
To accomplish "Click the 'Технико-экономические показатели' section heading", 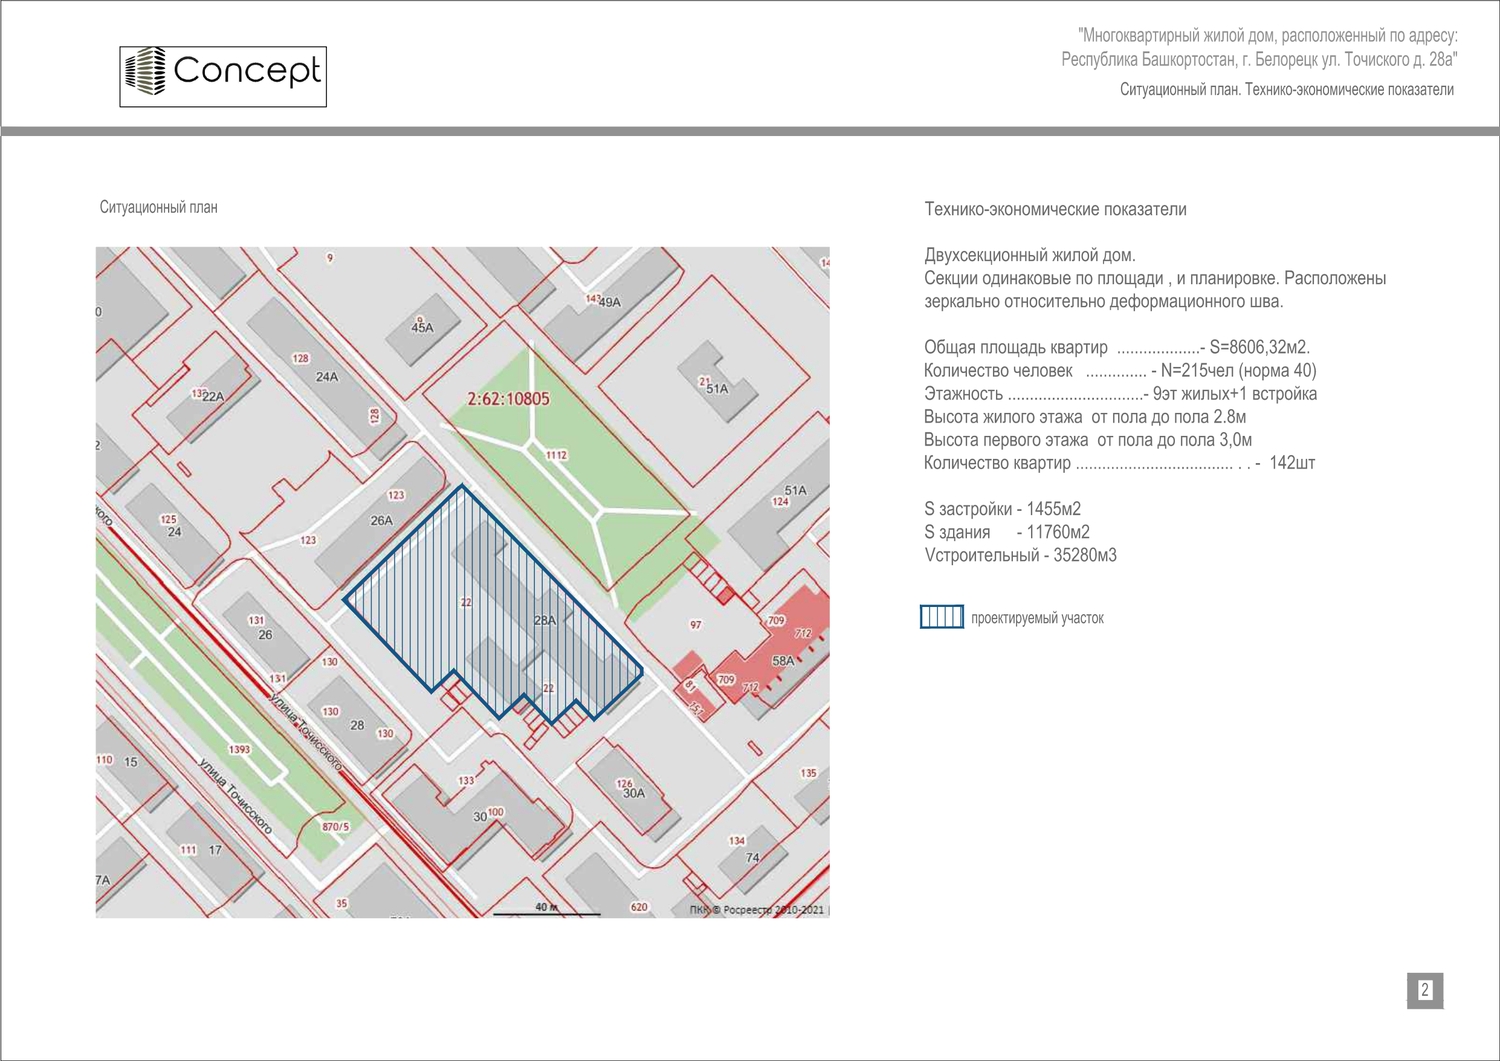I will tap(1055, 209).
